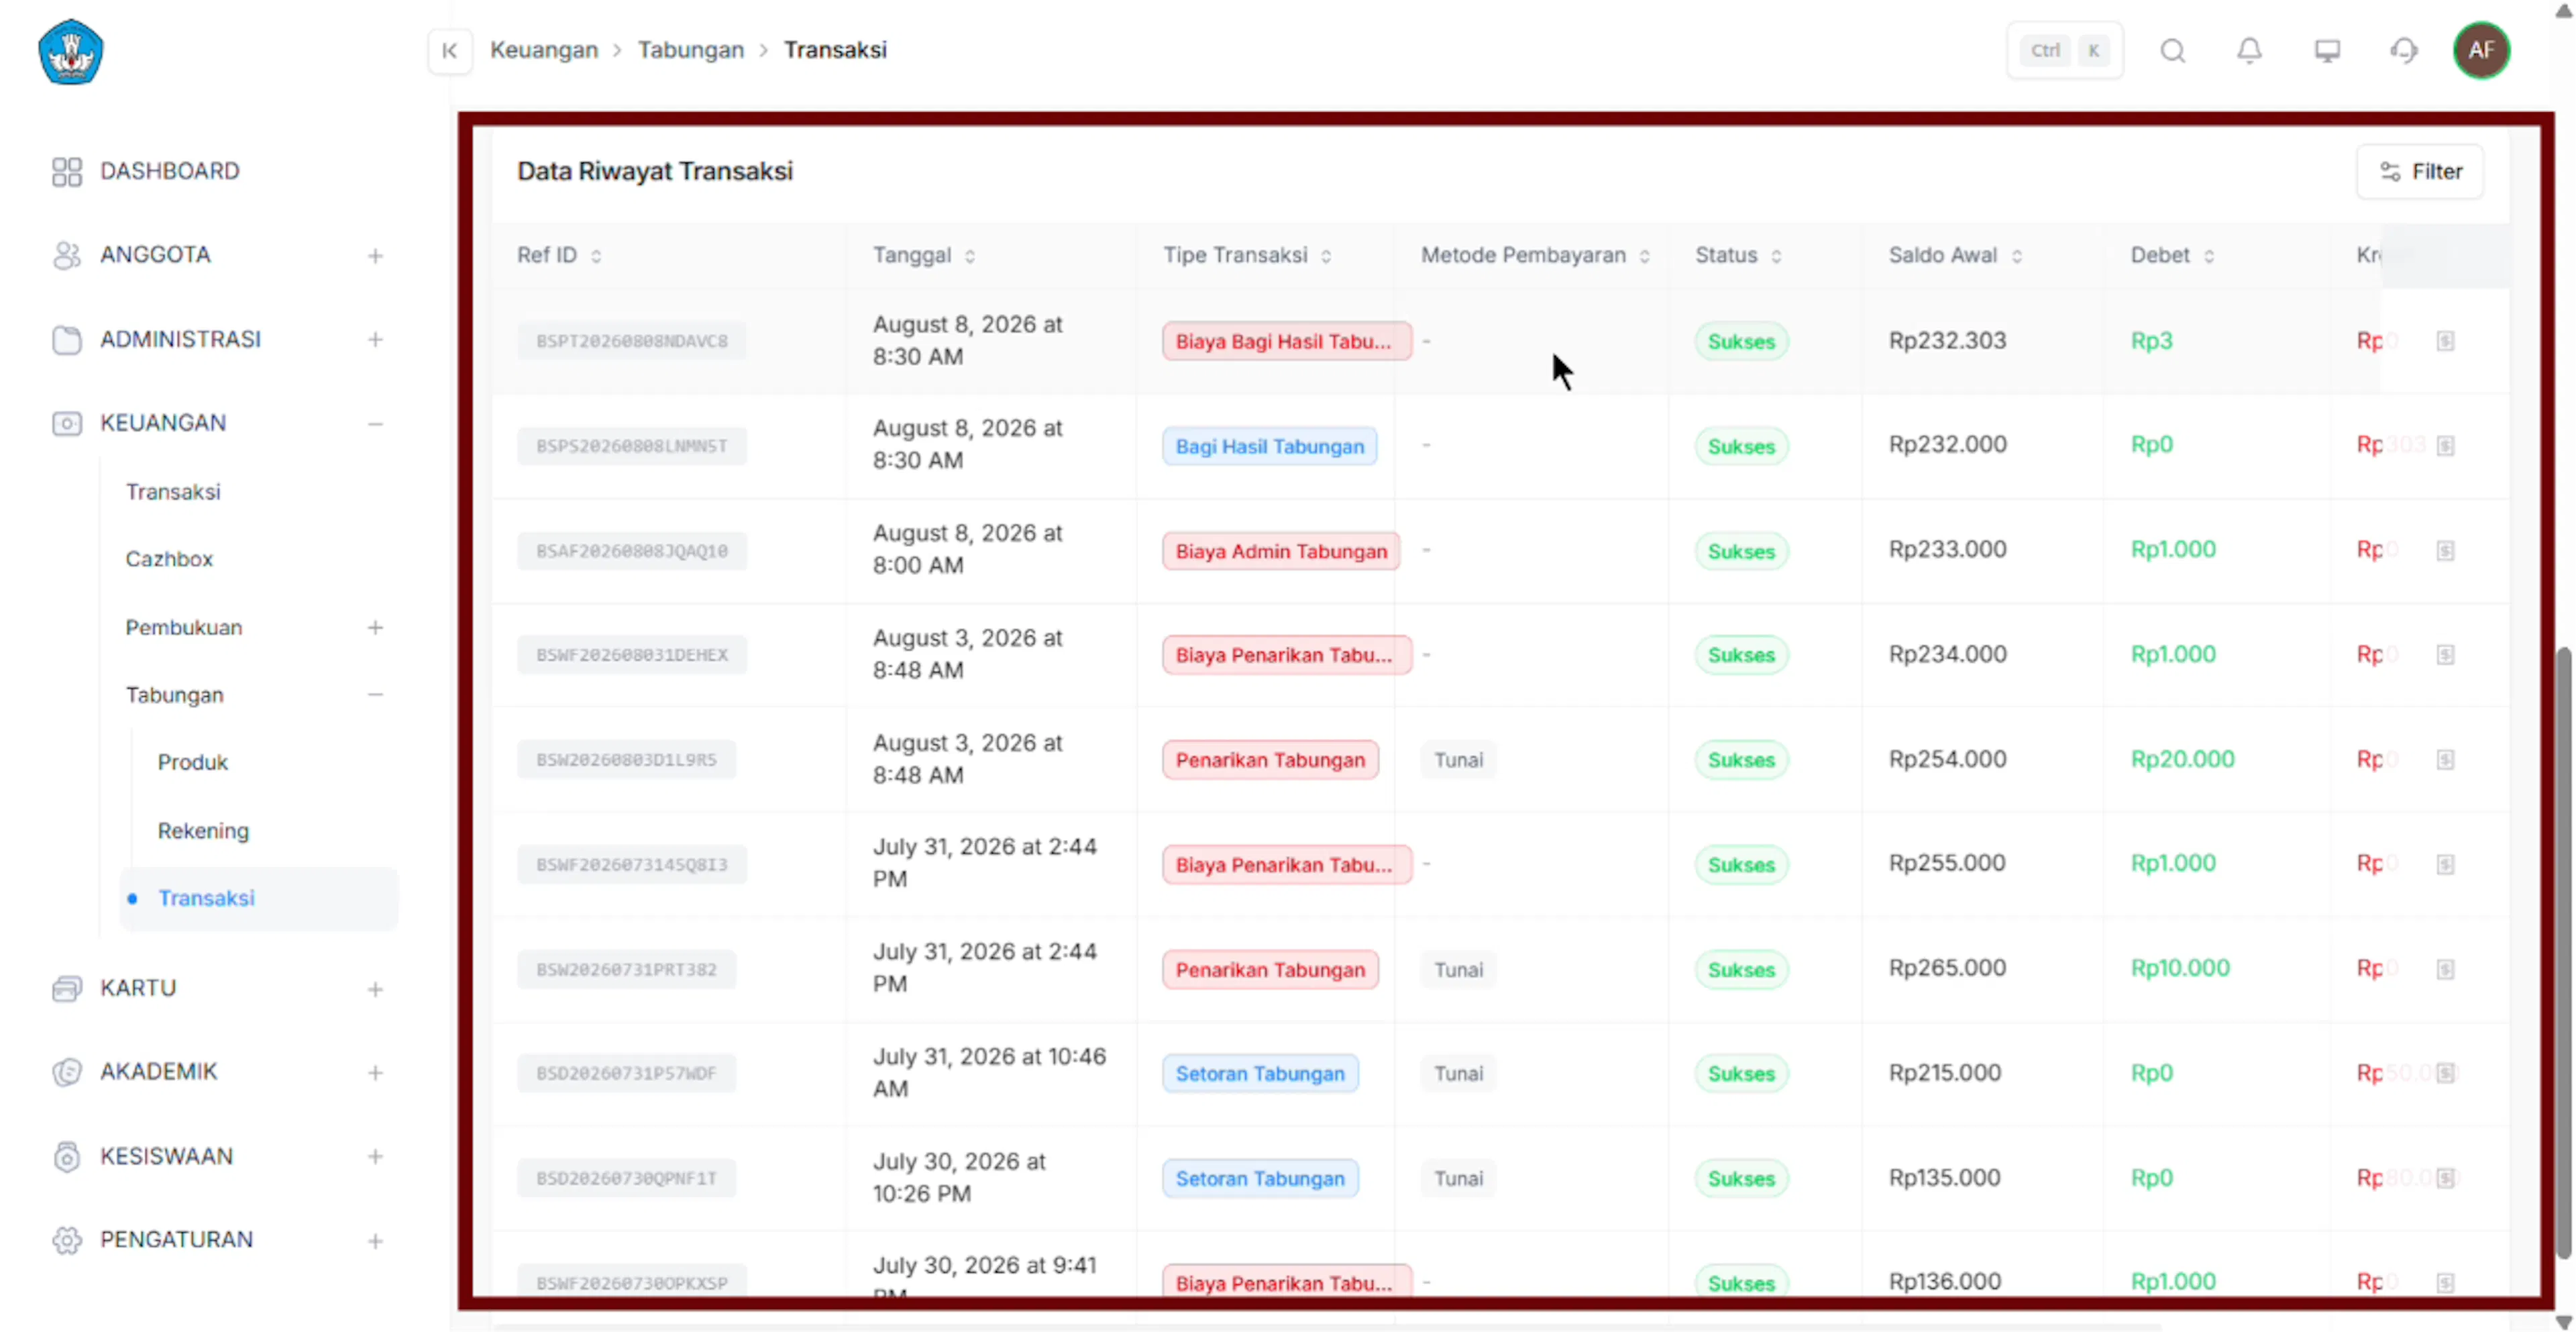The image size is (2576, 1332).
Task: Open Rekening under Tabungan
Action: pos(203,830)
